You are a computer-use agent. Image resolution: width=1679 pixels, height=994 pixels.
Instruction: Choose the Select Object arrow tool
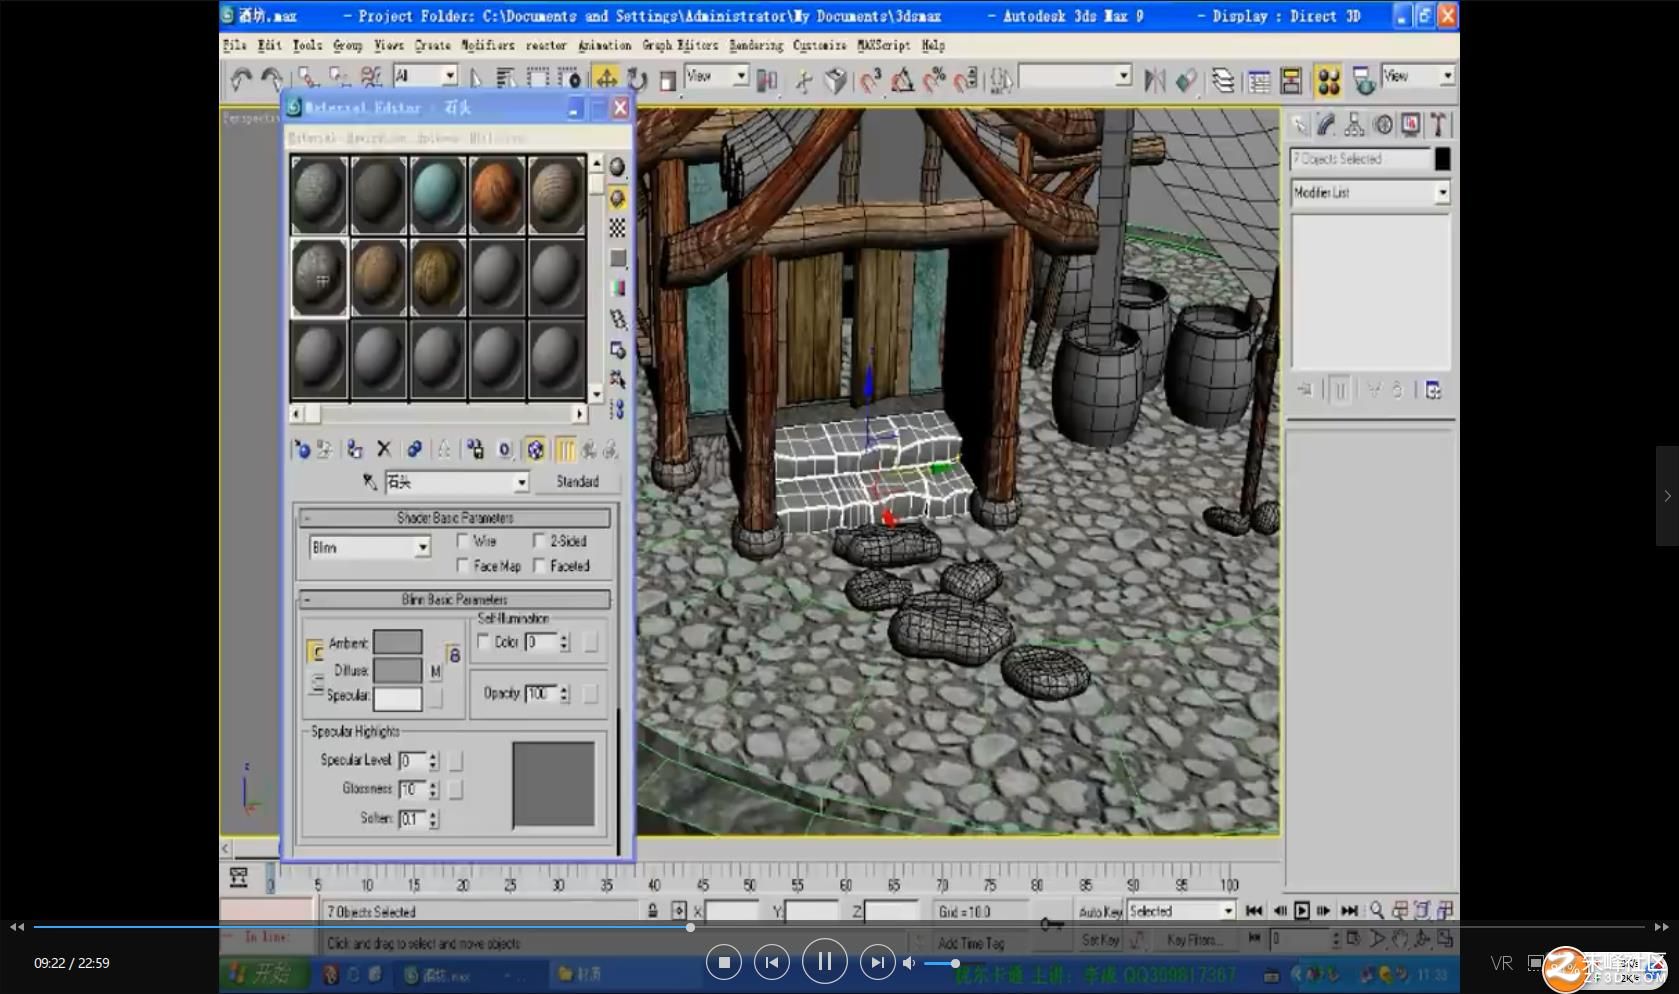[x=475, y=79]
